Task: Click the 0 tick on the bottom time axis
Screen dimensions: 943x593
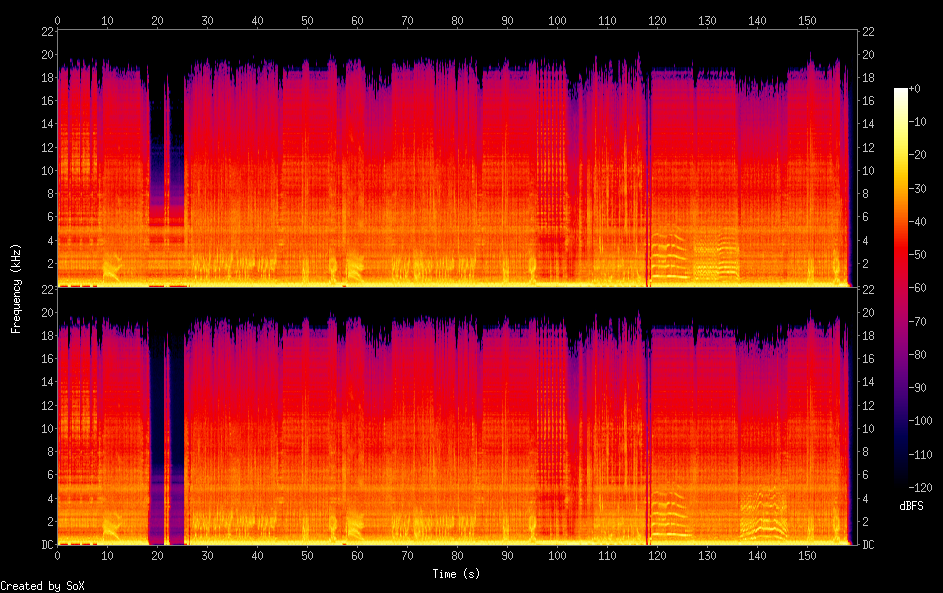Action: pos(58,556)
